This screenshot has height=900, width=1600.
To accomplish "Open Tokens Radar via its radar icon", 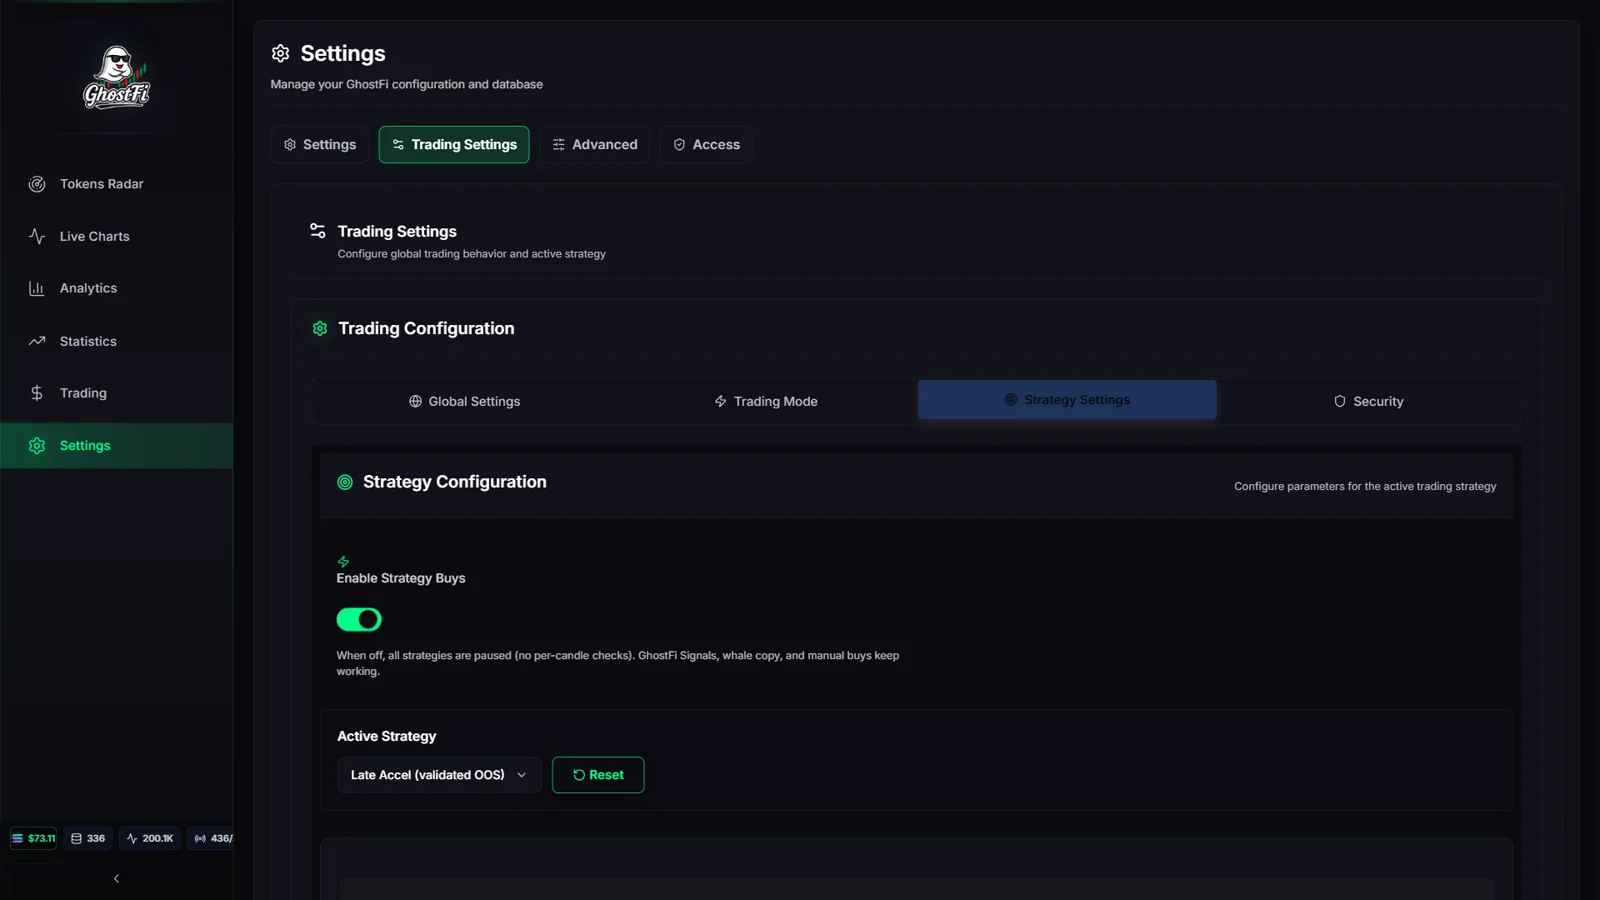I will (x=37, y=184).
